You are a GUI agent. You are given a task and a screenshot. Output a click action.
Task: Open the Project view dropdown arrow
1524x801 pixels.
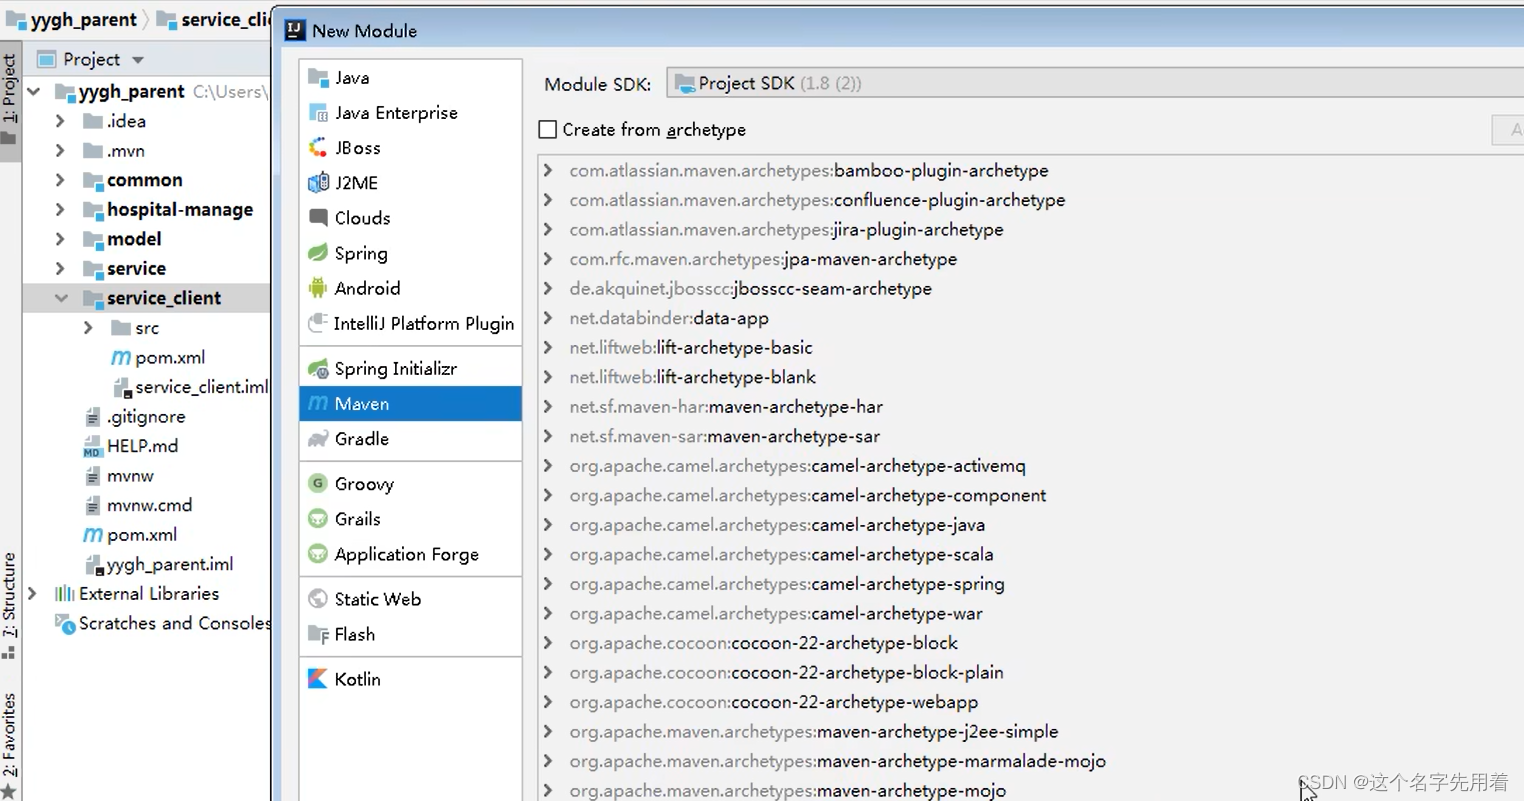point(138,60)
